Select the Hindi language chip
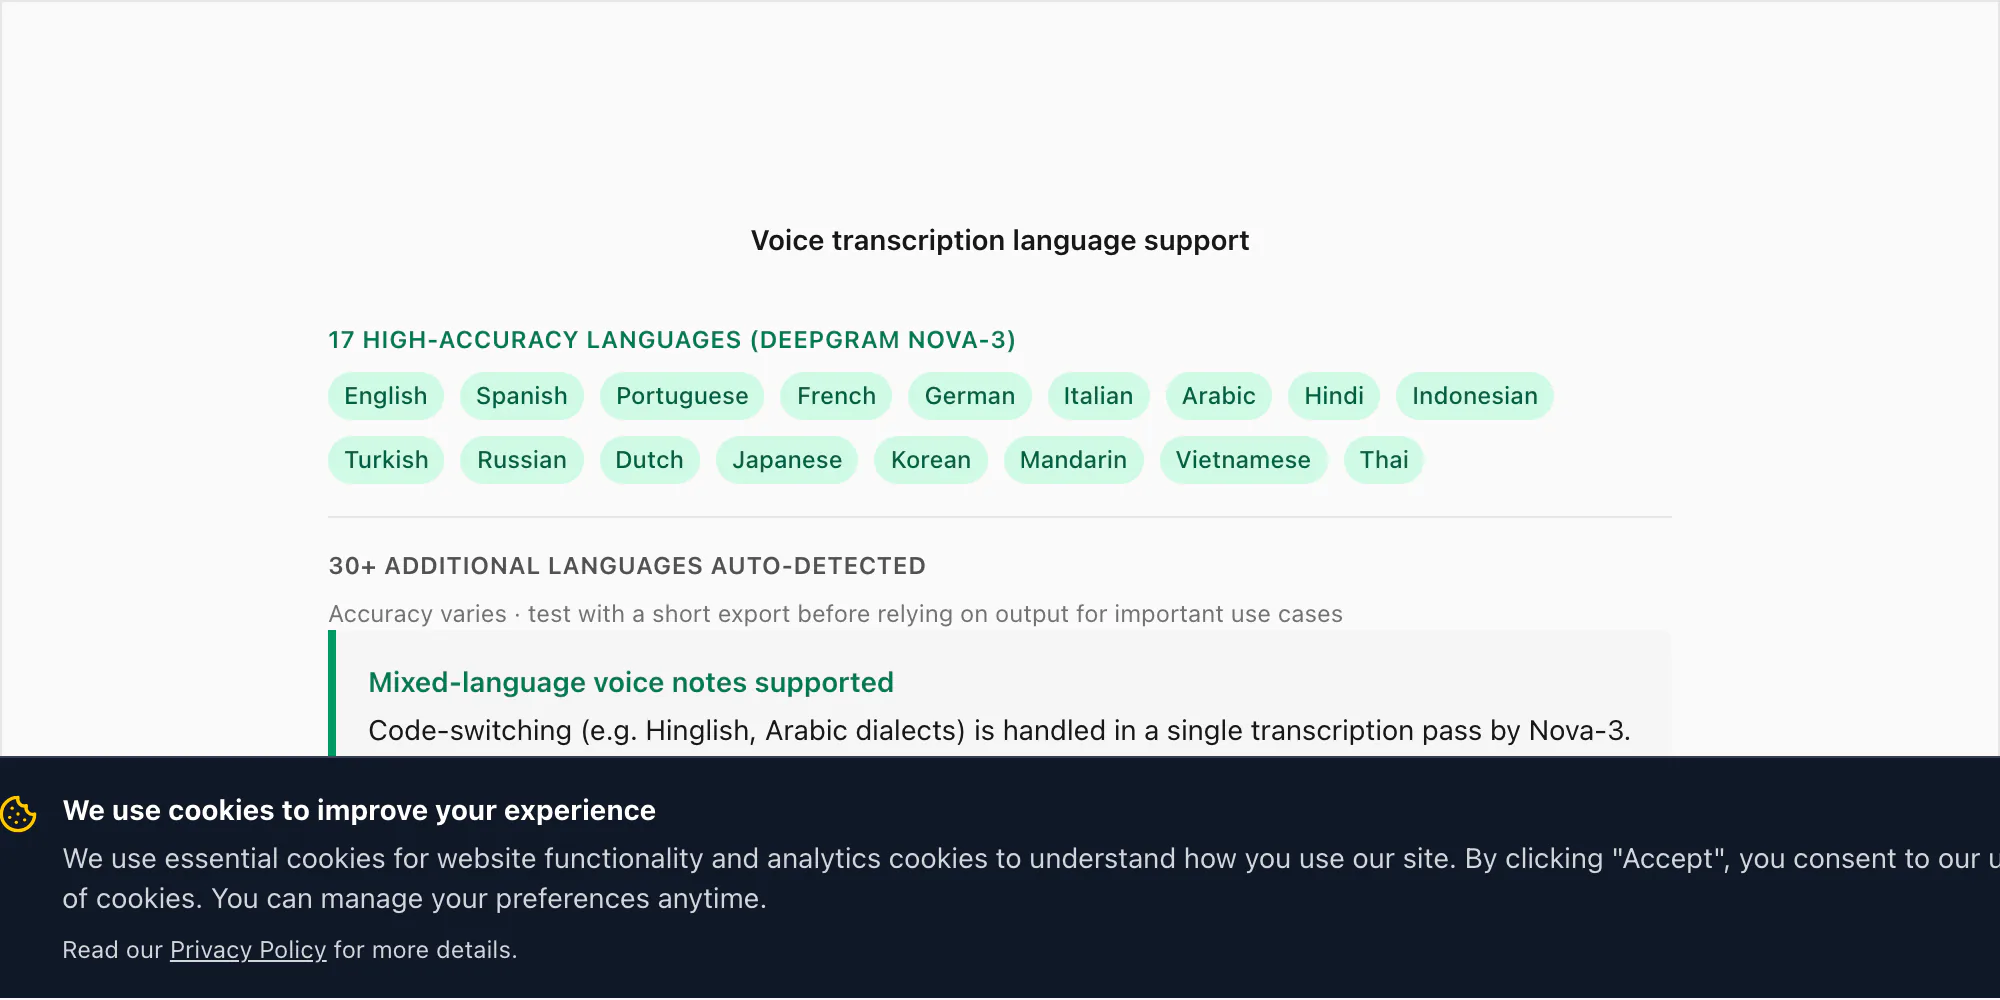Image resolution: width=2000 pixels, height=1000 pixels. pyautogui.click(x=1334, y=396)
